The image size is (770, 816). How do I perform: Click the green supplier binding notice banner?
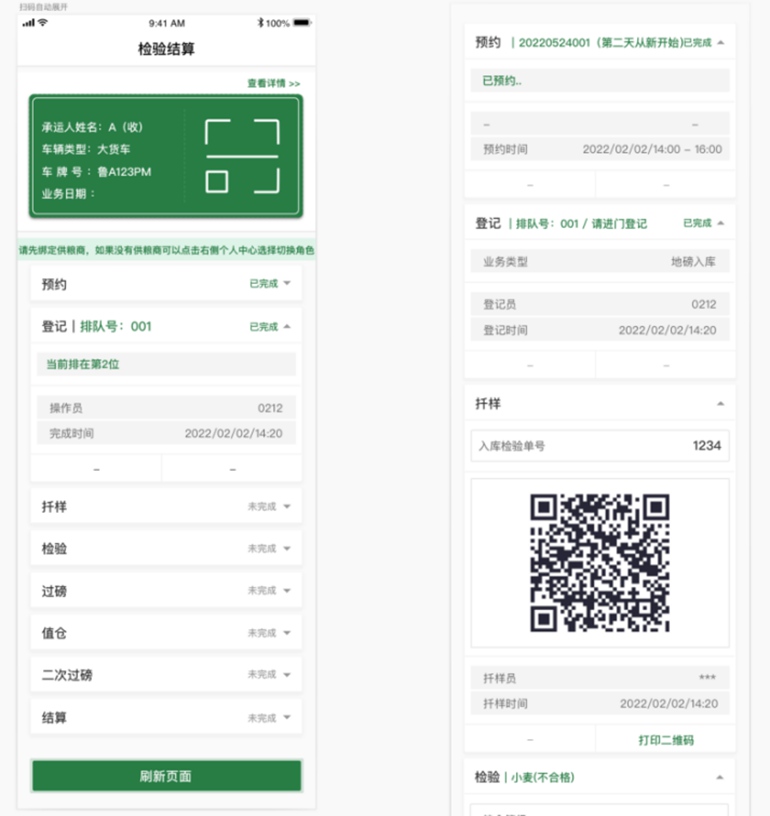click(166, 250)
